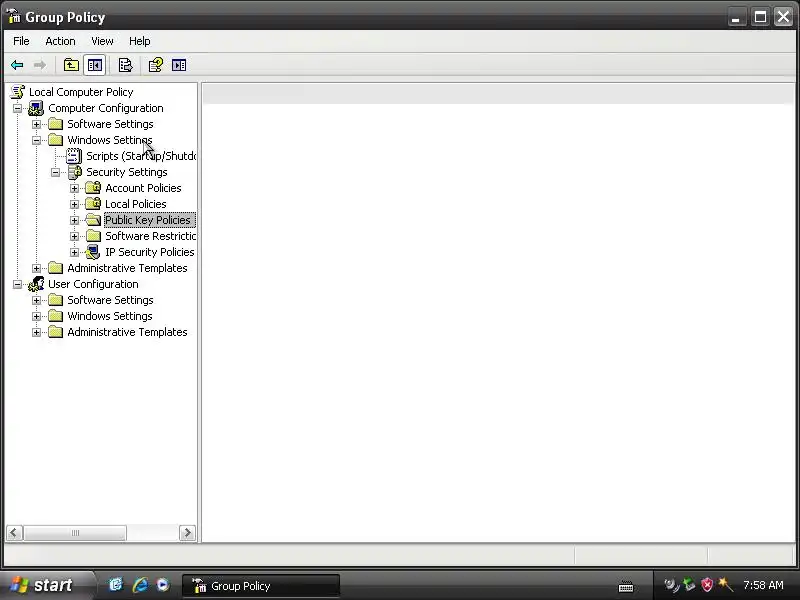Expand Software Settings under User Configuration
Viewport: 800px width, 600px height.
click(x=36, y=301)
